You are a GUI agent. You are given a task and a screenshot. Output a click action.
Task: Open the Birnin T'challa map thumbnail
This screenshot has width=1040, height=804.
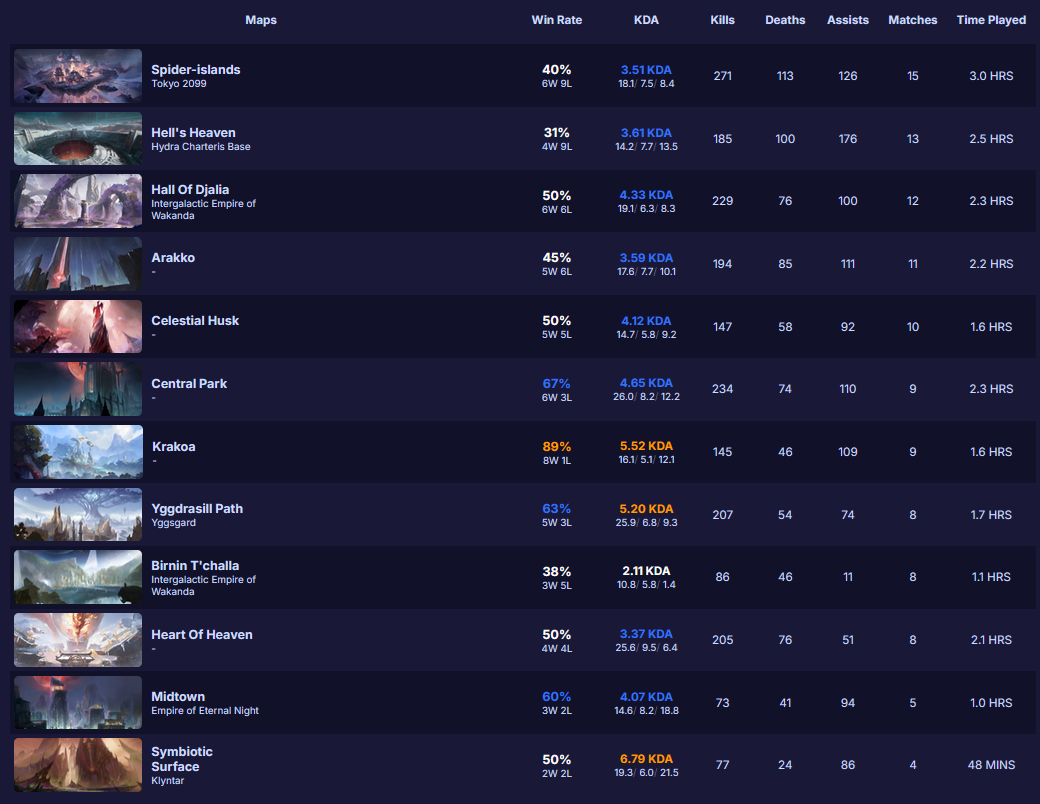[78, 577]
